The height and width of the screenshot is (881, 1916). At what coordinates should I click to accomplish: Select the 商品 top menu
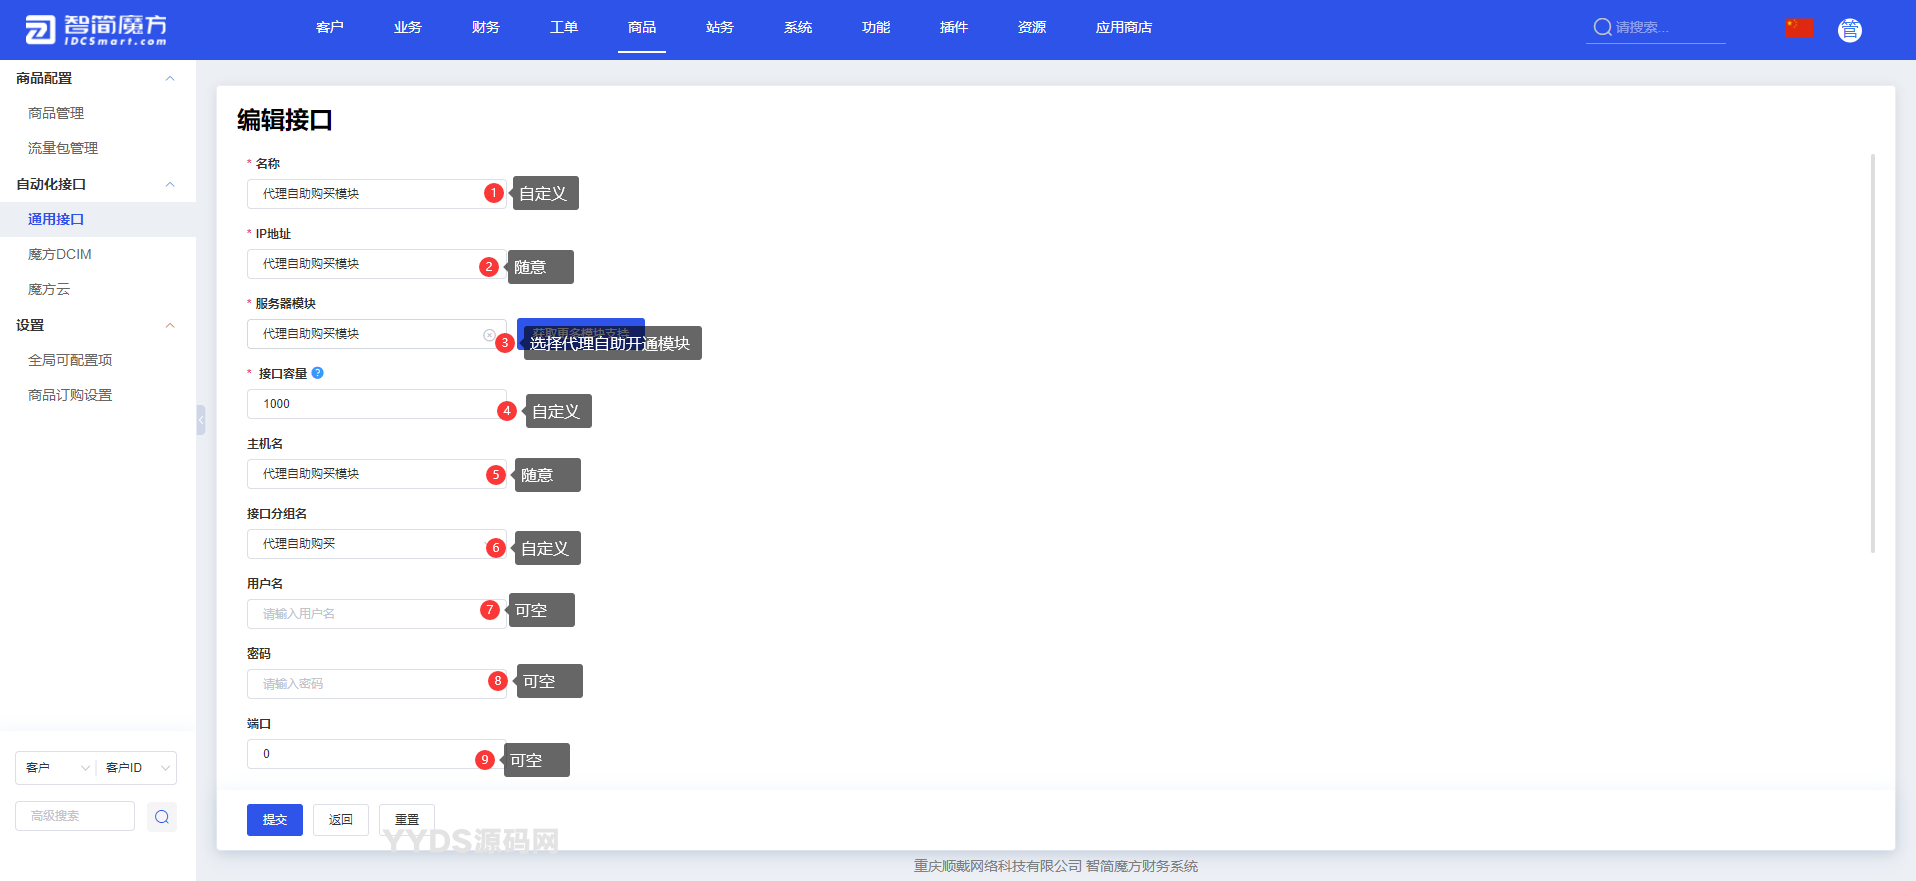pyautogui.click(x=642, y=27)
